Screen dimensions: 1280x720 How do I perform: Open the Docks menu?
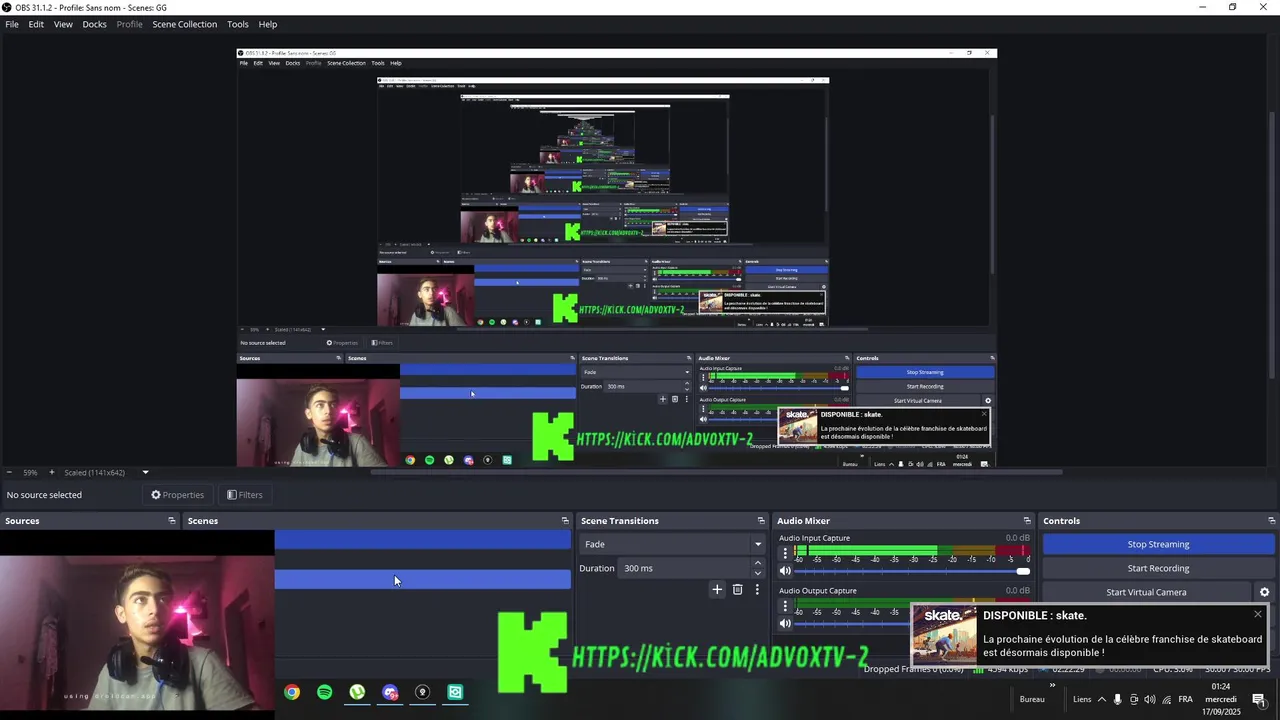point(94,24)
